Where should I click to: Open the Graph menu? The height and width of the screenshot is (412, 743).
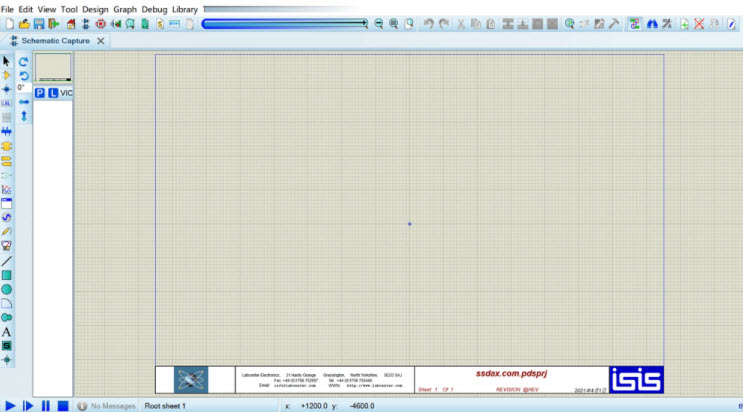point(125,8)
